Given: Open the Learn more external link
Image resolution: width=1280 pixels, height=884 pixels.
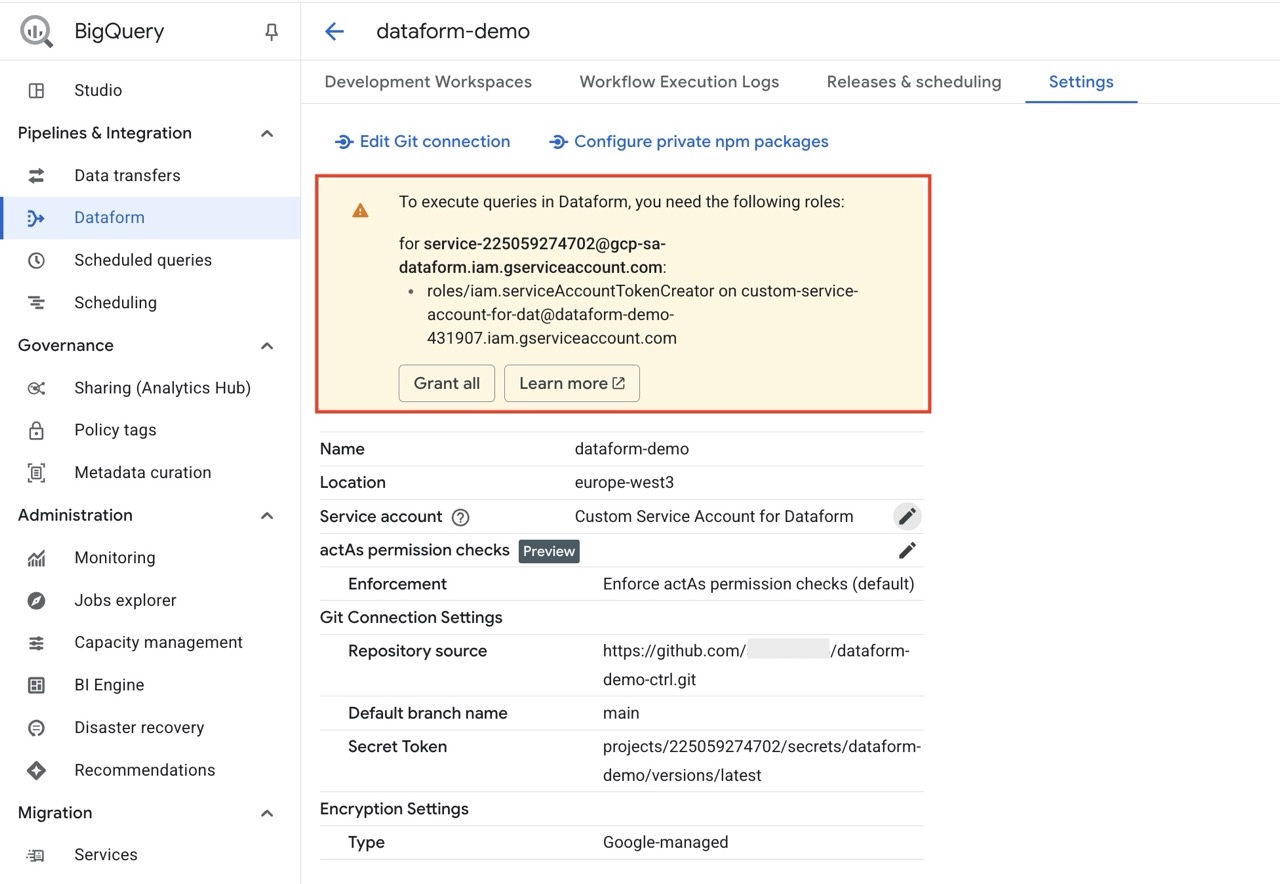Looking at the screenshot, I should pyautogui.click(x=571, y=383).
